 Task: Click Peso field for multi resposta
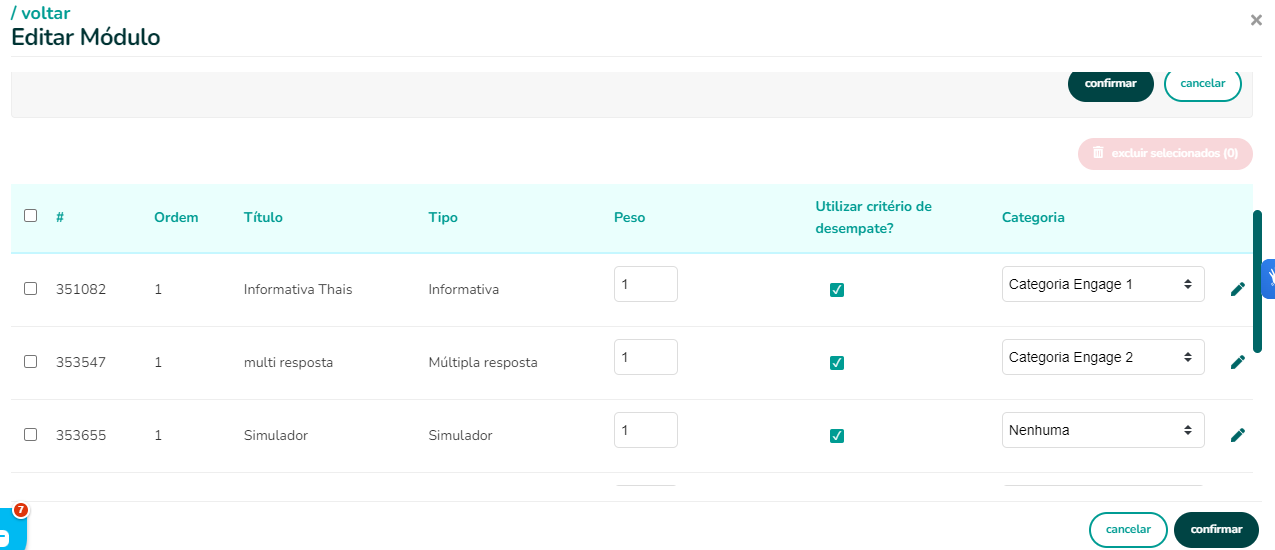[x=646, y=357]
